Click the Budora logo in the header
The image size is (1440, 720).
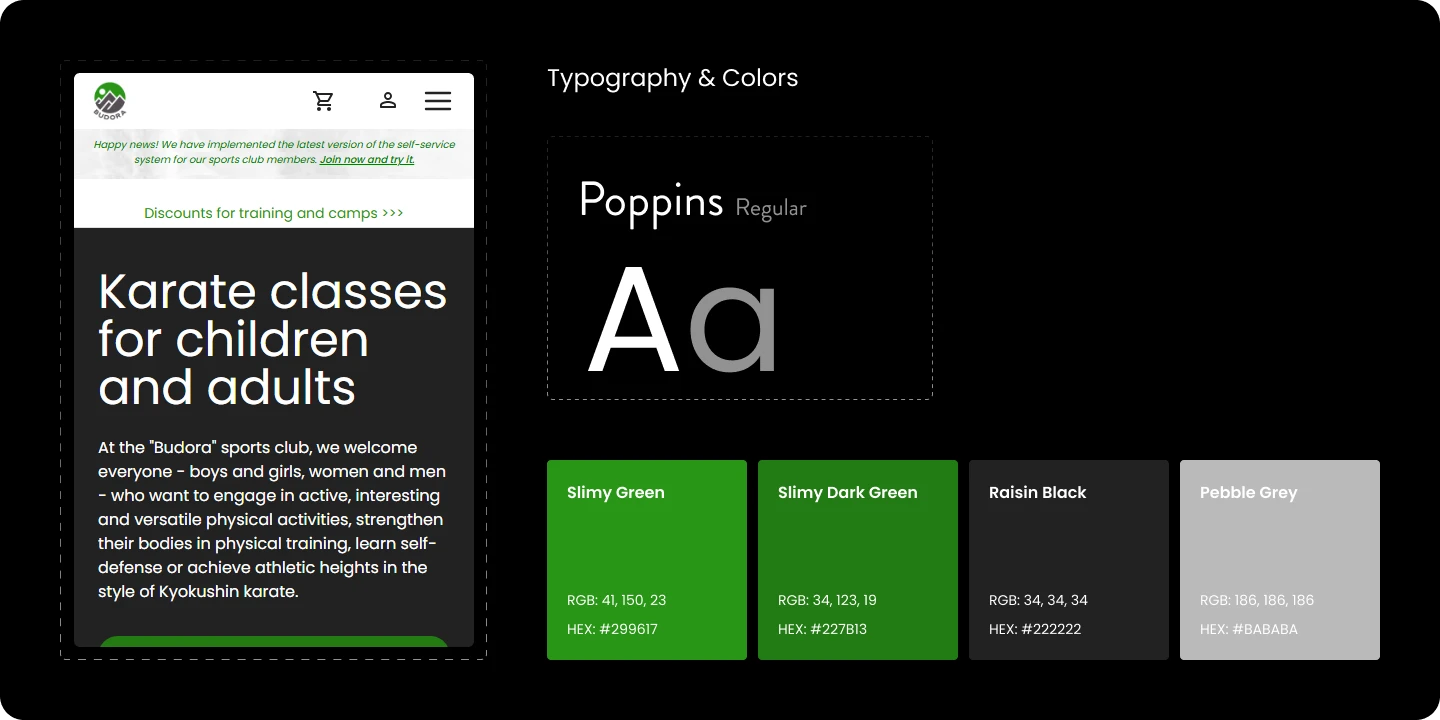pyautogui.click(x=110, y=101)
